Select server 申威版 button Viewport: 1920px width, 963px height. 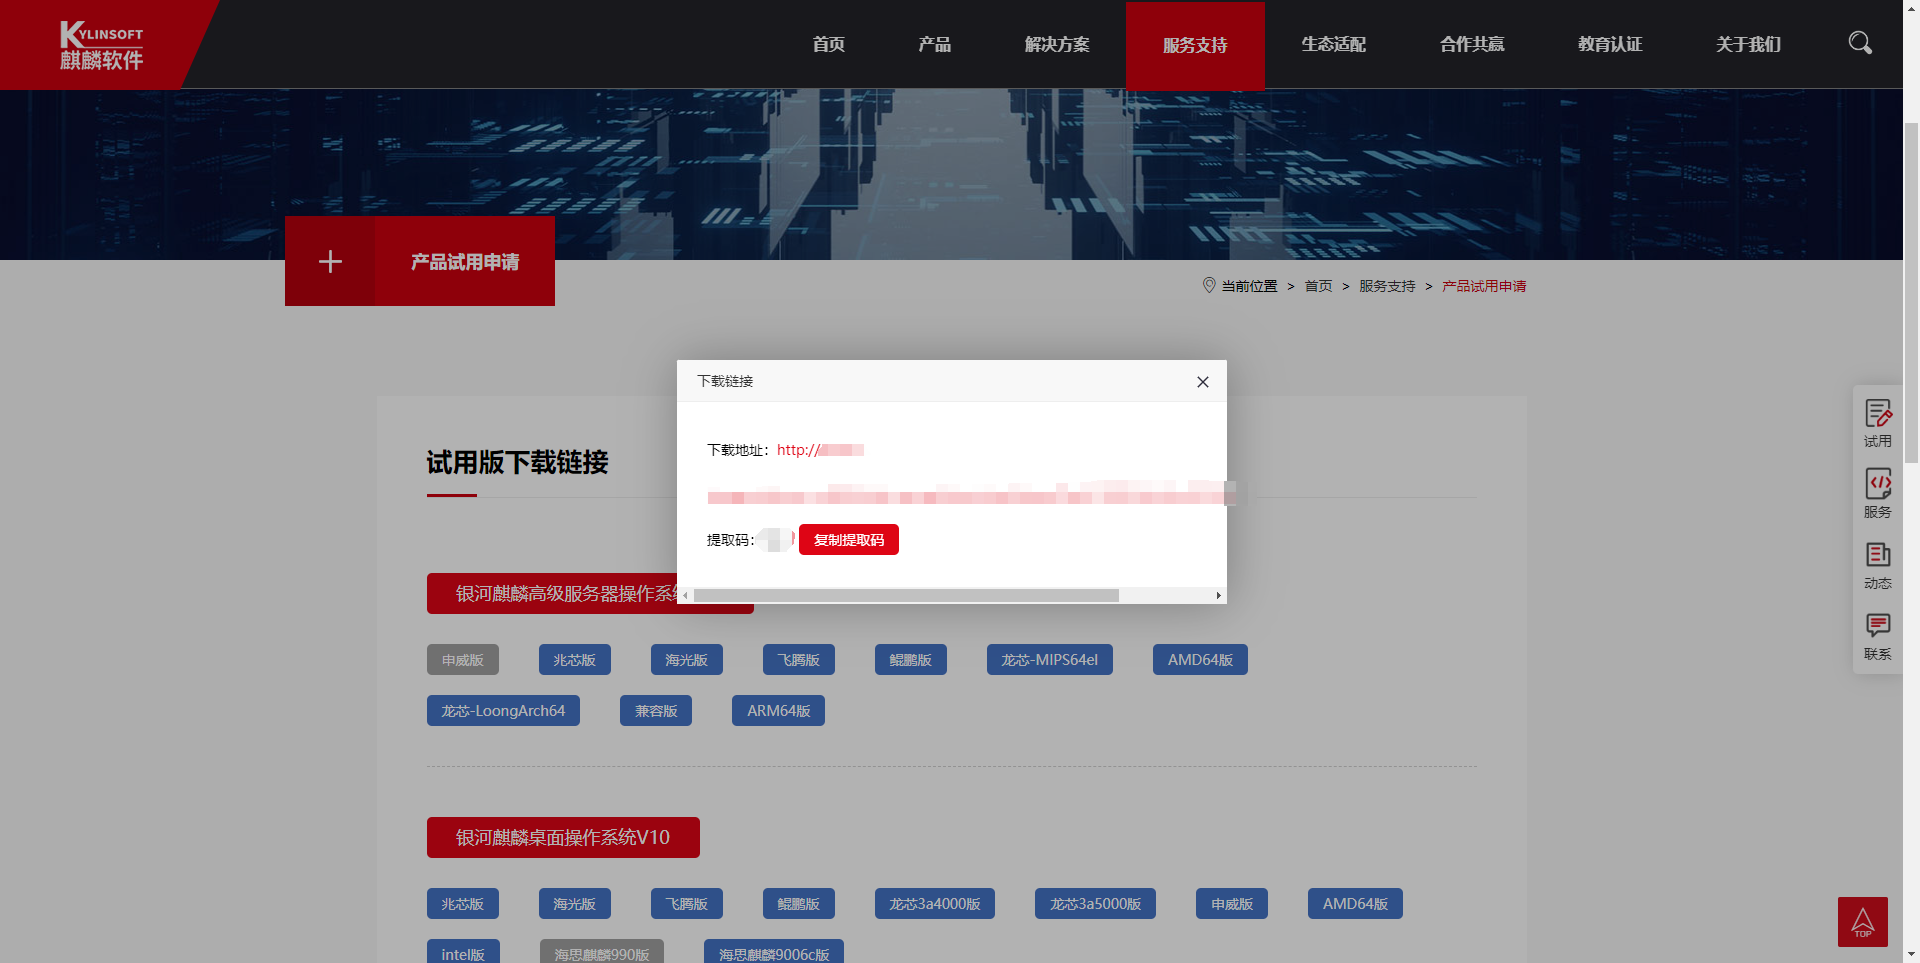pos(463,660)
